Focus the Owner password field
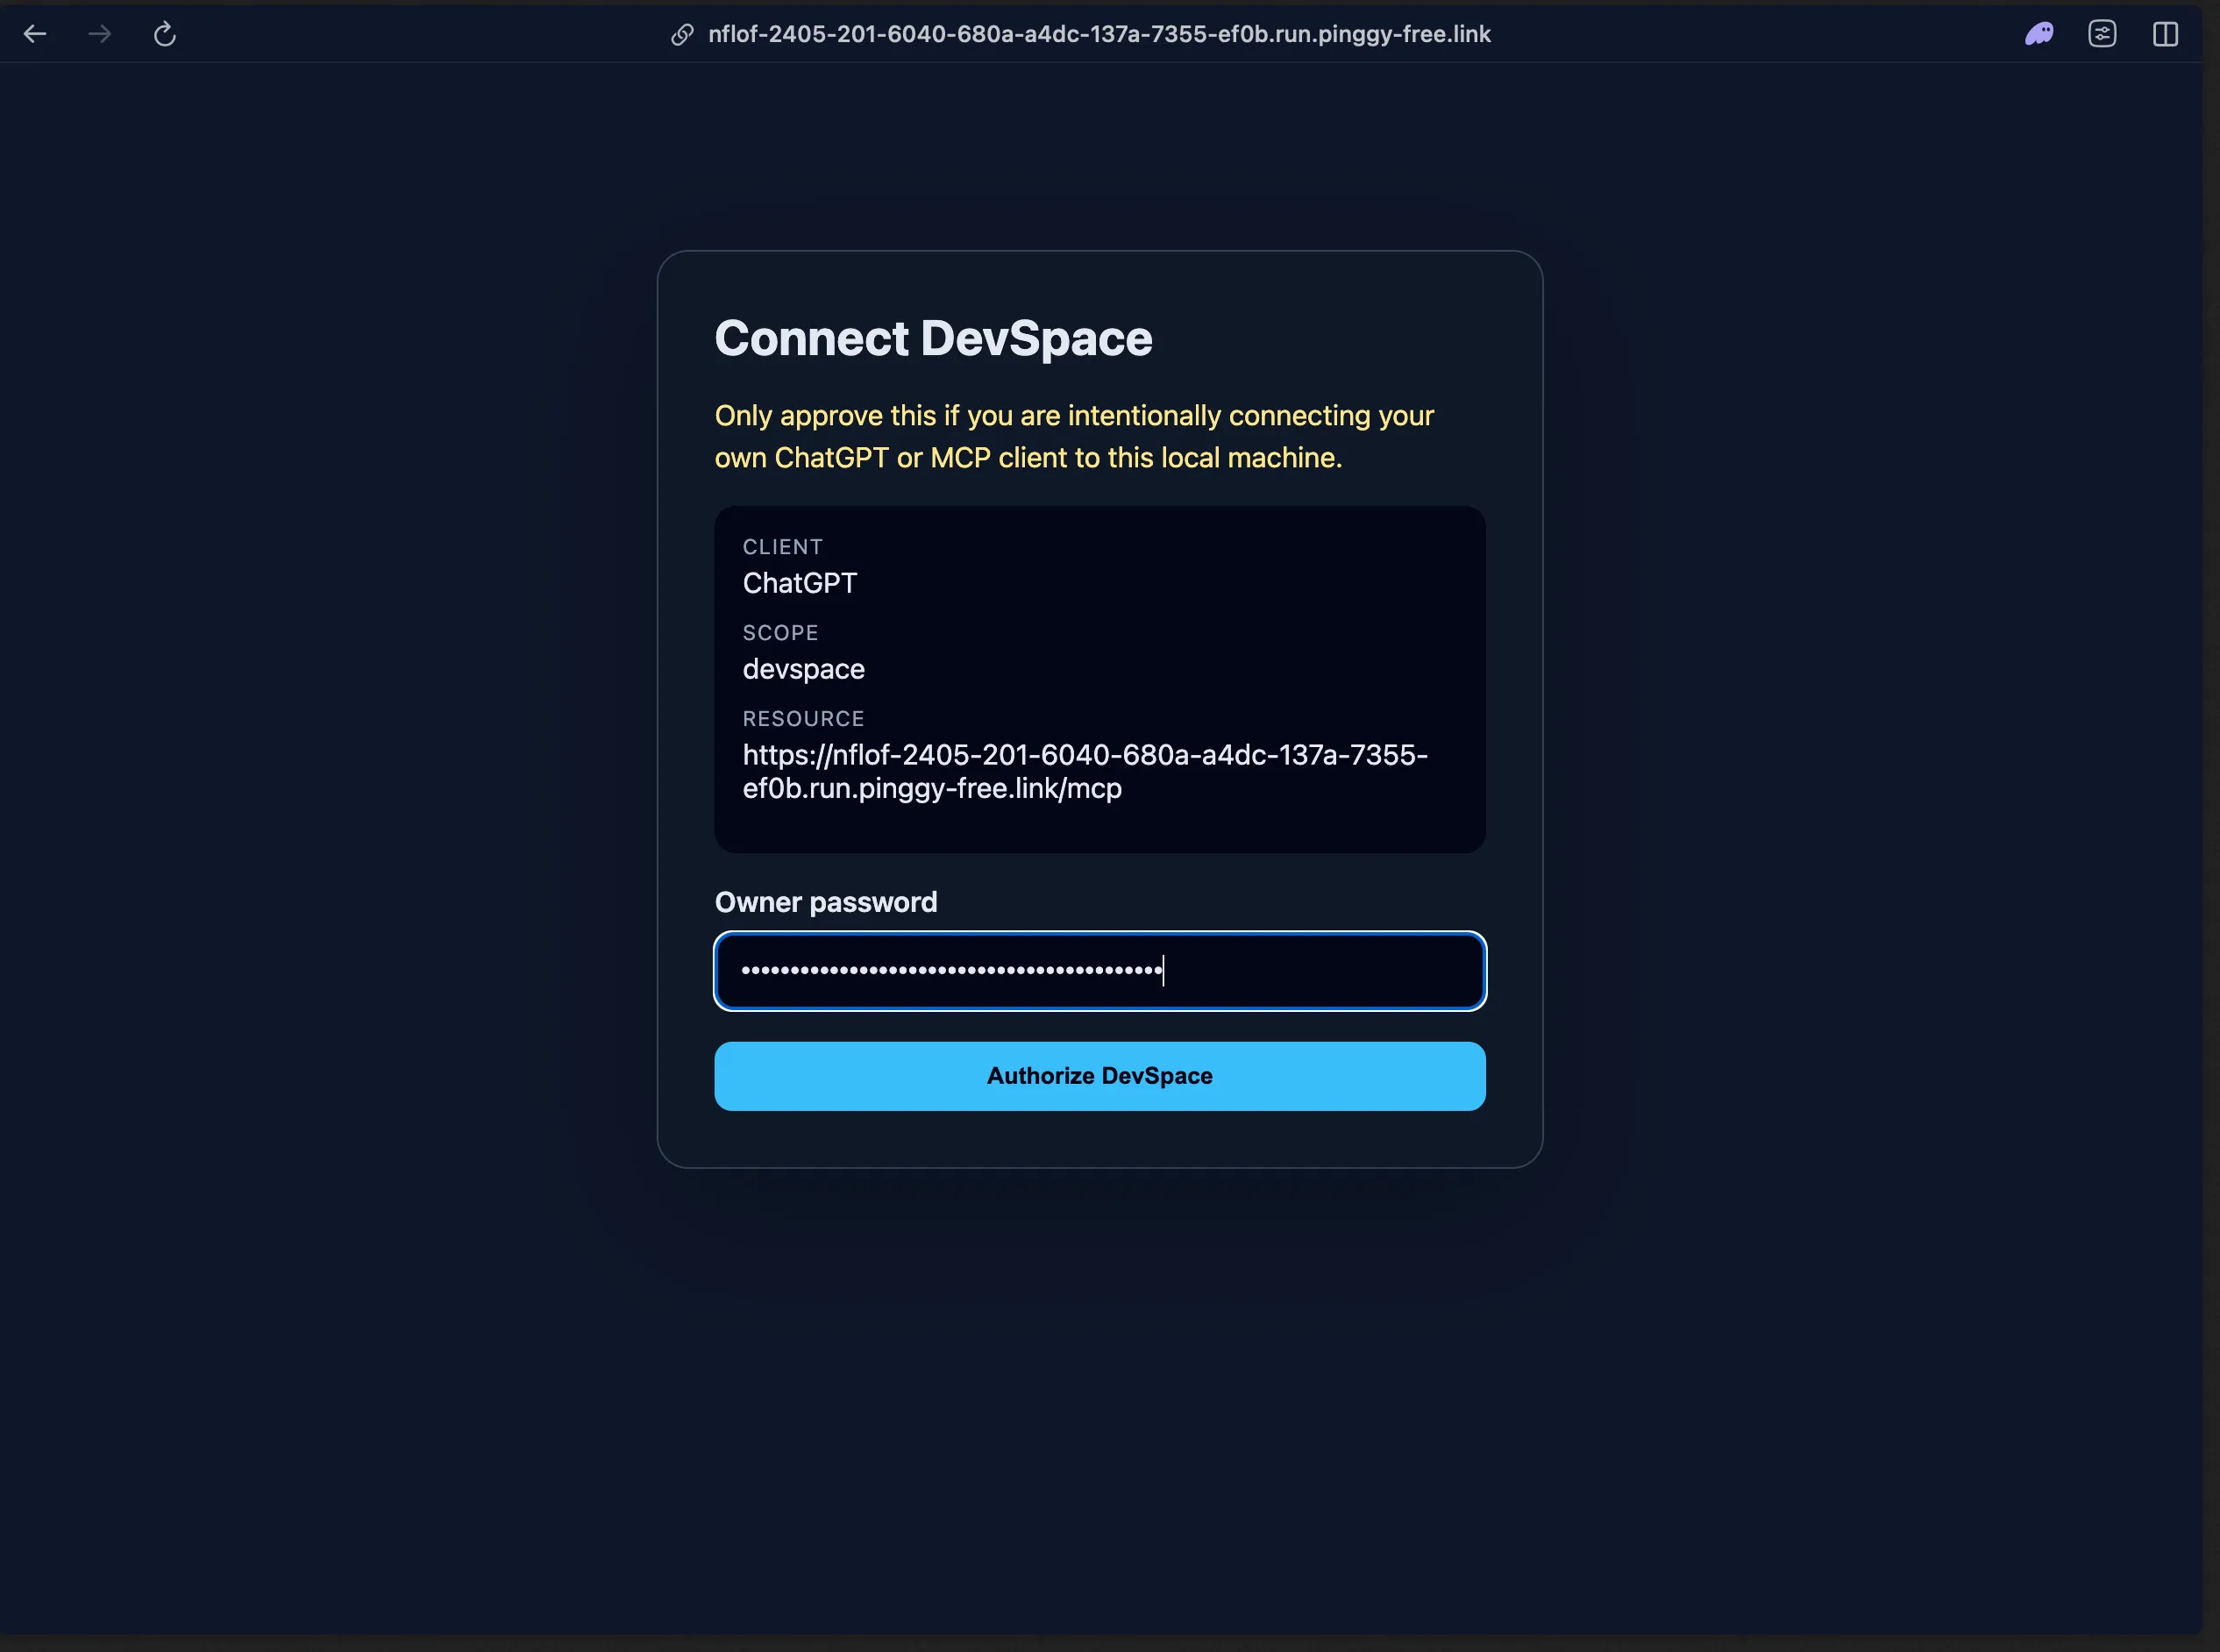Viewport: 2220px width, 1652px height. tap(1100, 971)
